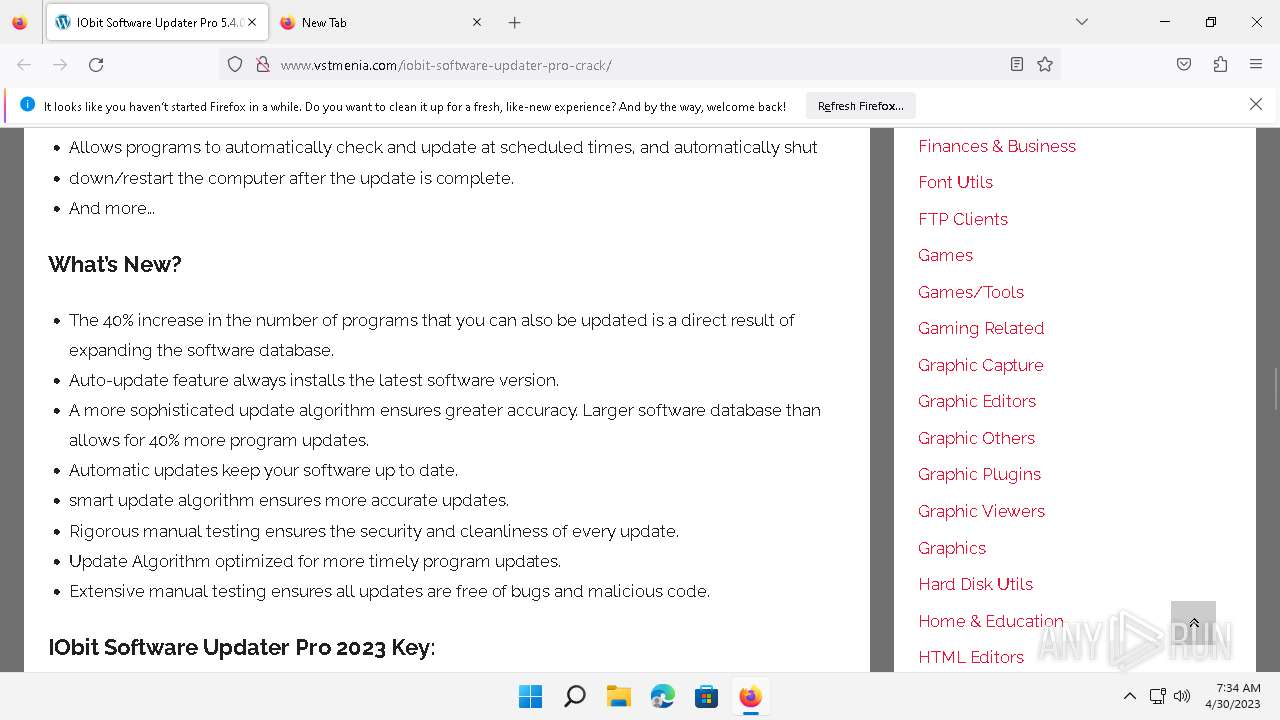1280x720 pixels.
Task: Open HTML Editors category
Action: (971, 657)
